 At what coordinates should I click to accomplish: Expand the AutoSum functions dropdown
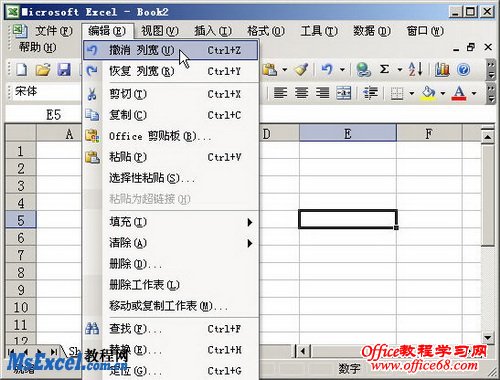[x=400, y=70]
